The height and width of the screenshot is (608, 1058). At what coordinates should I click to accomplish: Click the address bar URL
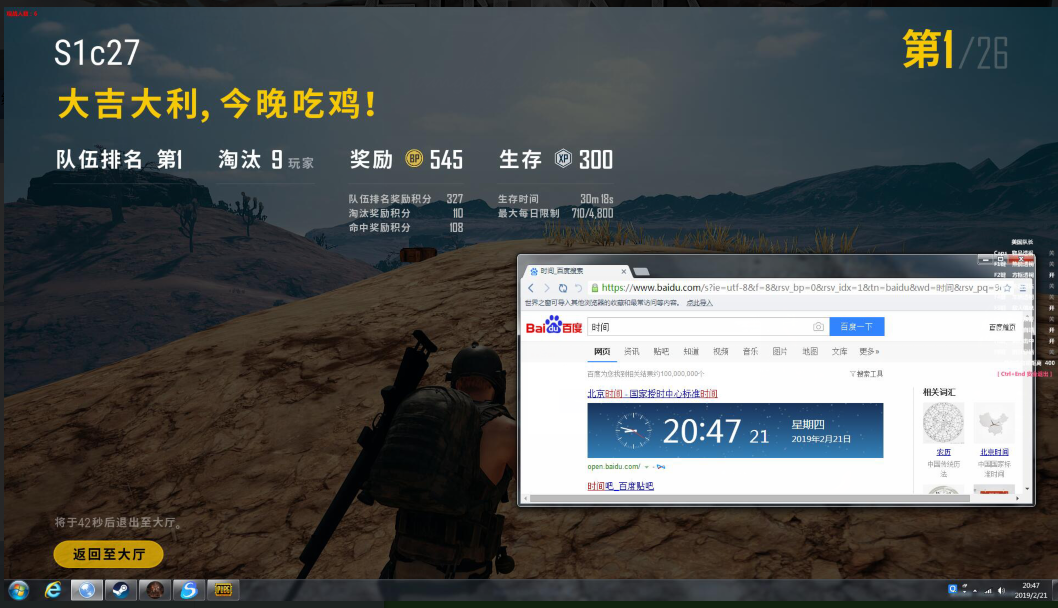[800, 288]
